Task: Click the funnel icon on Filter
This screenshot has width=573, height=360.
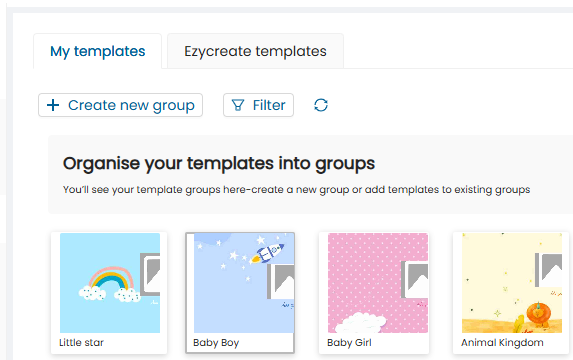Action: click(x=238, y=105)
